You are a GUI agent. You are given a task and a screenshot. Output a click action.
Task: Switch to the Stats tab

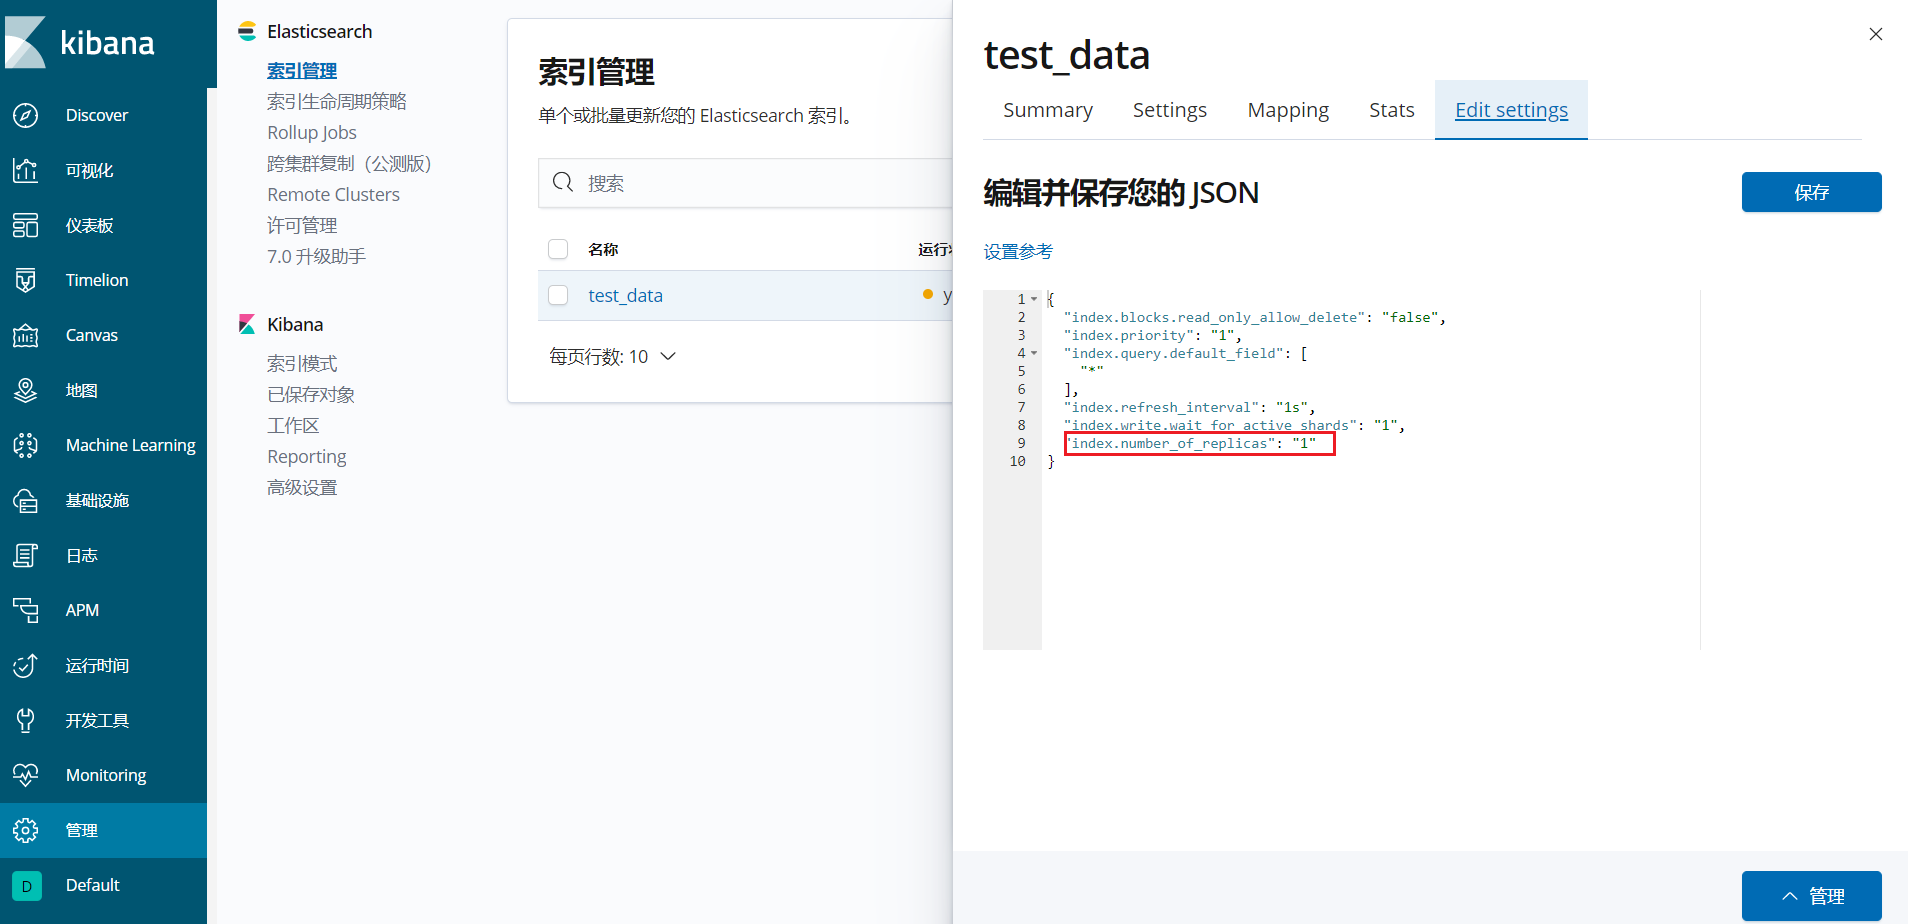click(1392, 110)
